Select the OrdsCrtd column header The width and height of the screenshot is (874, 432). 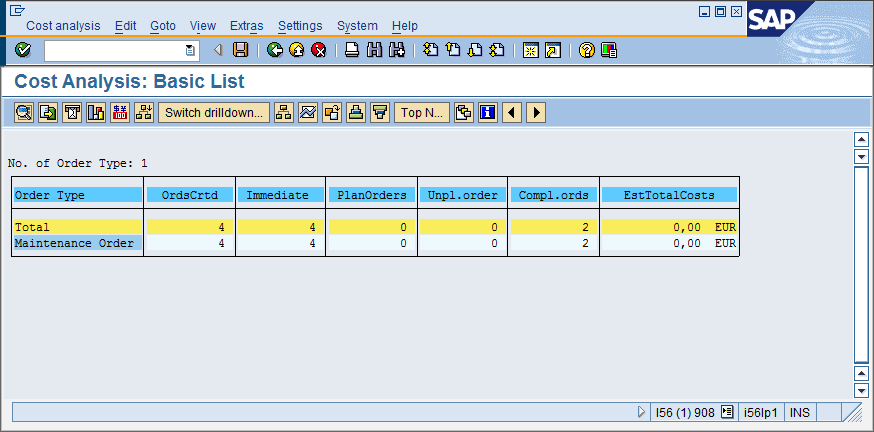click(190, 195)
